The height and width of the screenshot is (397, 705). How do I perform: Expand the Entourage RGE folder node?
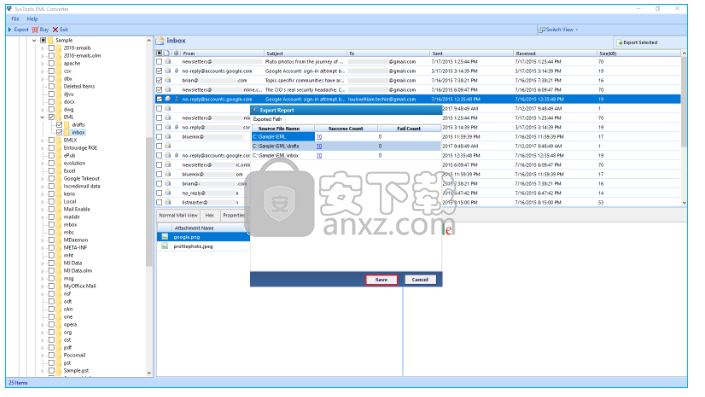click(43, 148)
